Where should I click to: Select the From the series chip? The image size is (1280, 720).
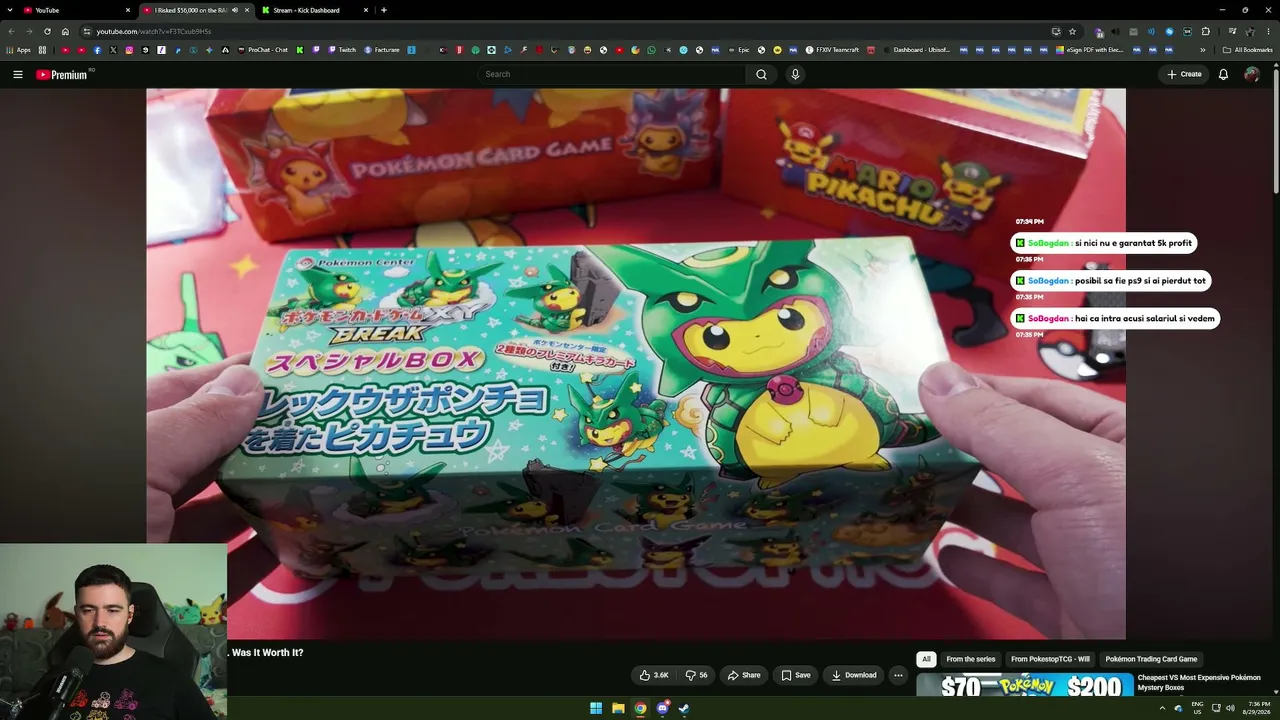point(971,659)
